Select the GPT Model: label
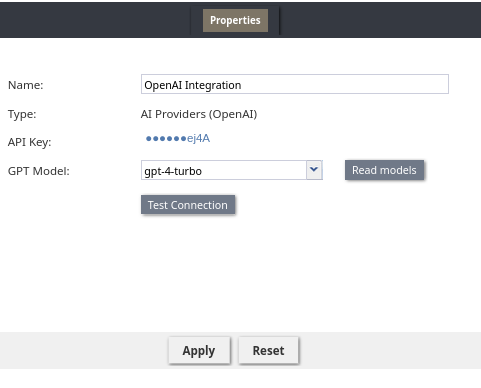This screenshot has width=481, height=388. 39,171
